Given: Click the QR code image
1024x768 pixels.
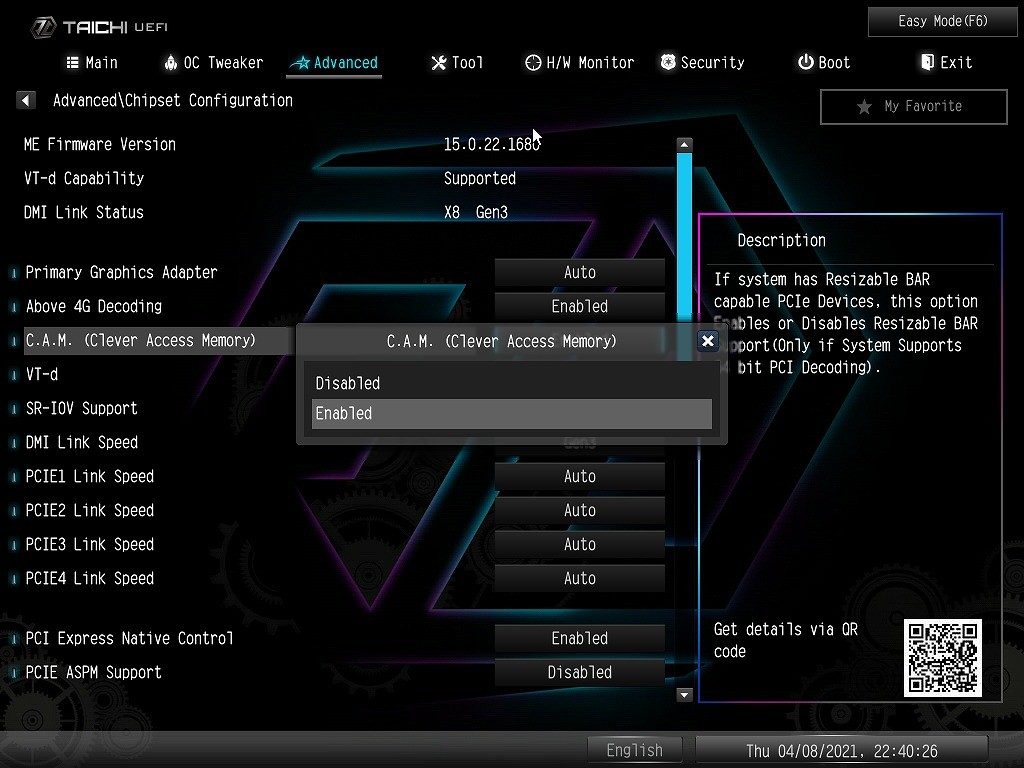Looking at the screenshot, I should (942, 658).
